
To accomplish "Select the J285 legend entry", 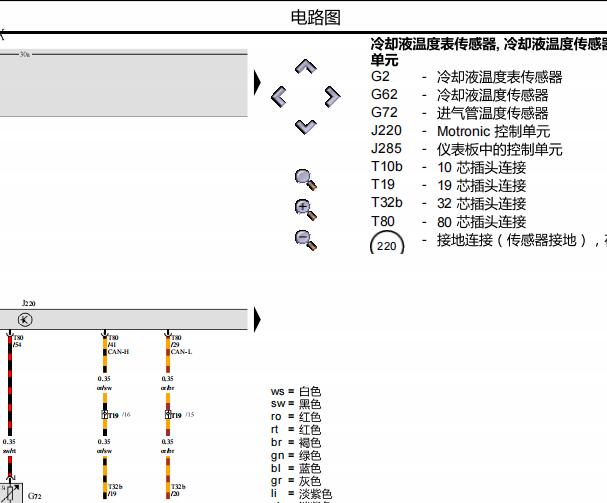I will (466, 149).
